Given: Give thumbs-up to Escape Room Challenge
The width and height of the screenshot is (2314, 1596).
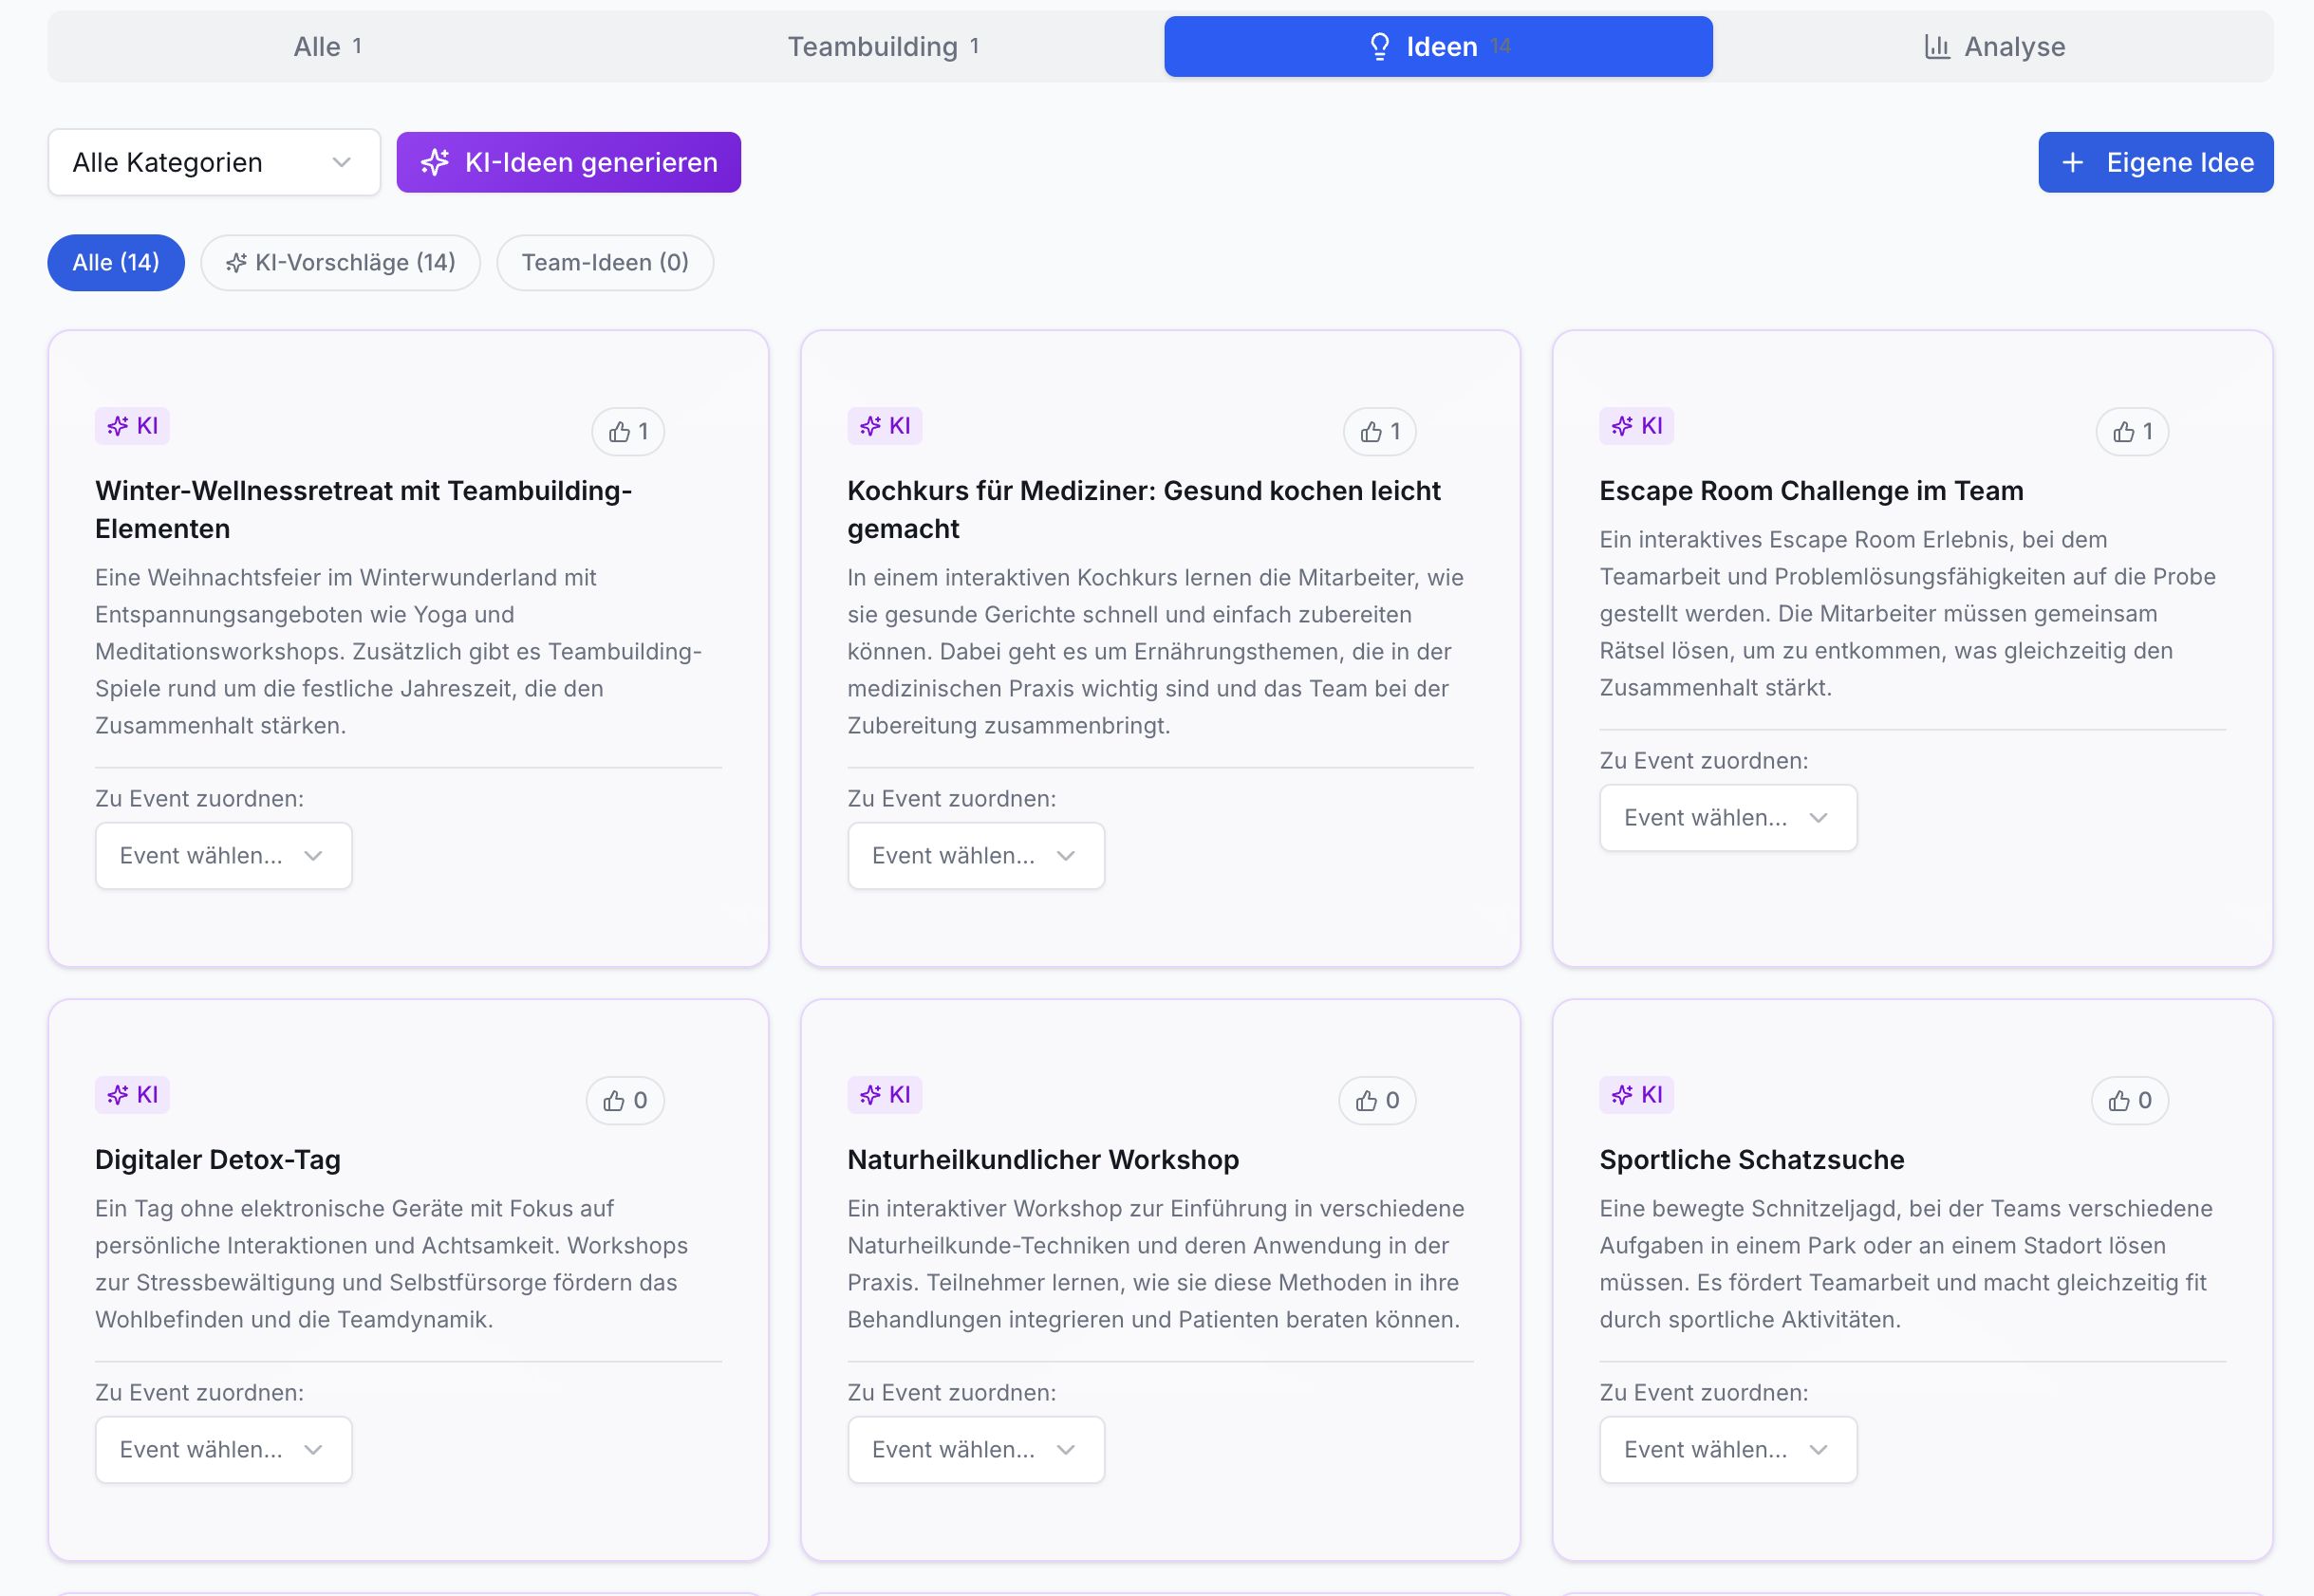Looking at the screenshot, I should [2132, 432].
